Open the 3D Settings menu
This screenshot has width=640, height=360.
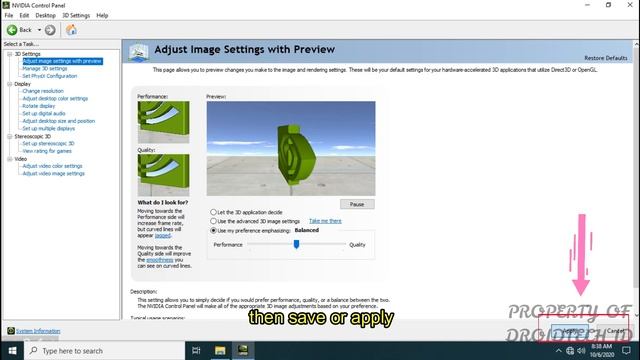76,16
